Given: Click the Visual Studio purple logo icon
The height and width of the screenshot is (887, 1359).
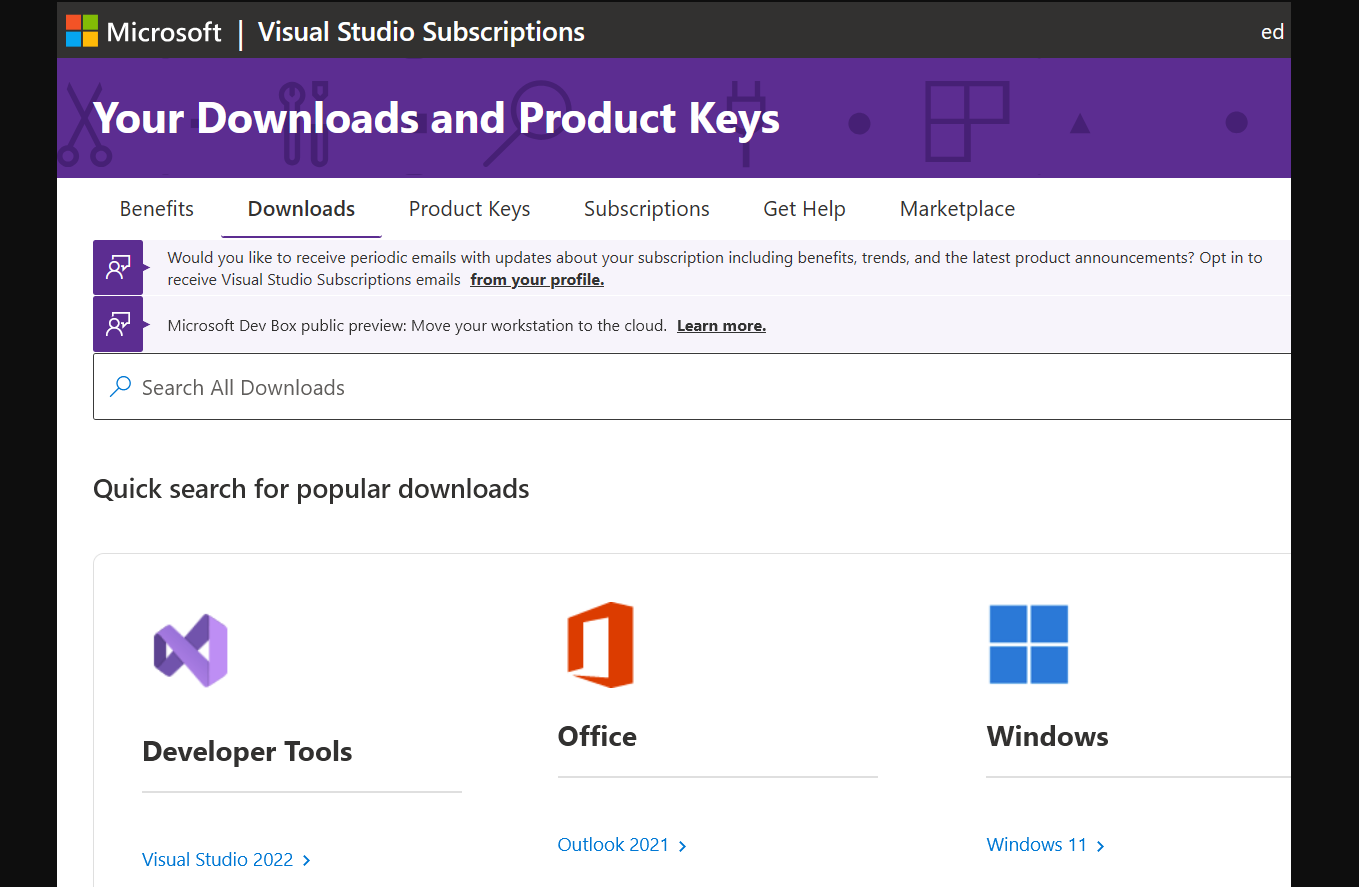Looking at the screenshot, I should (x=190, y=650).
